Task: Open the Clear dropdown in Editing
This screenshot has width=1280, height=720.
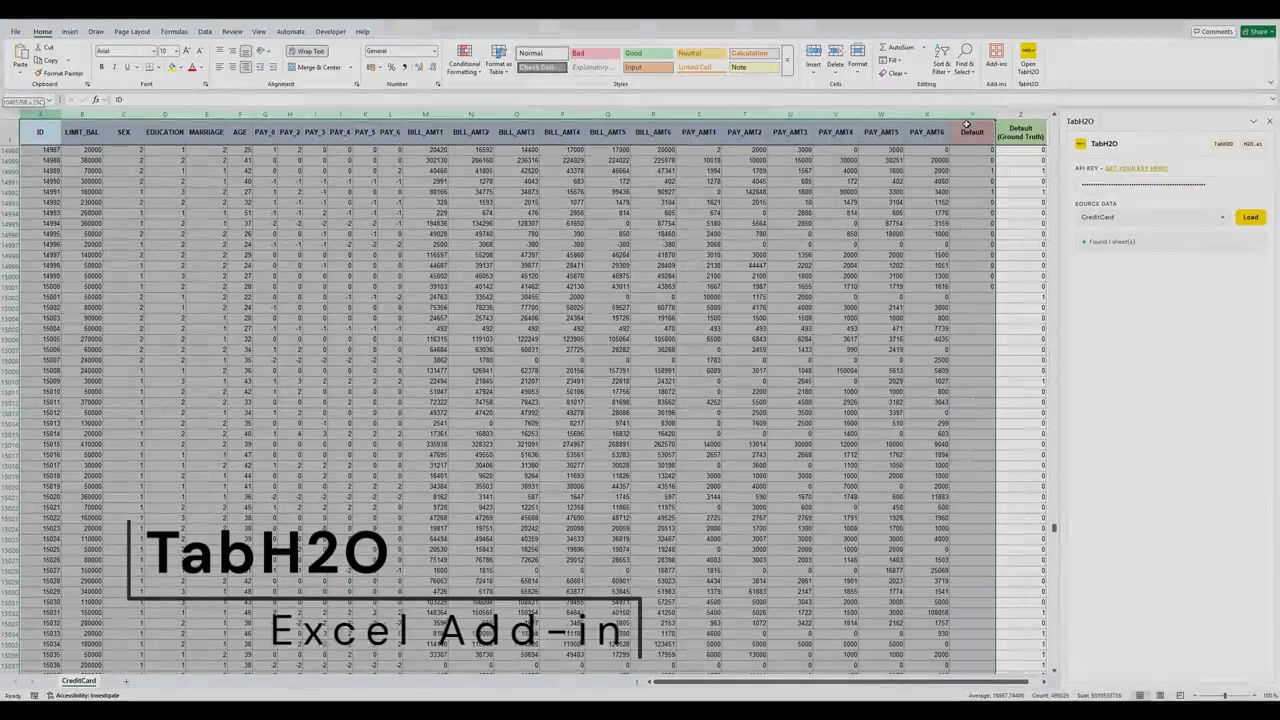Action: coord(895,73)
